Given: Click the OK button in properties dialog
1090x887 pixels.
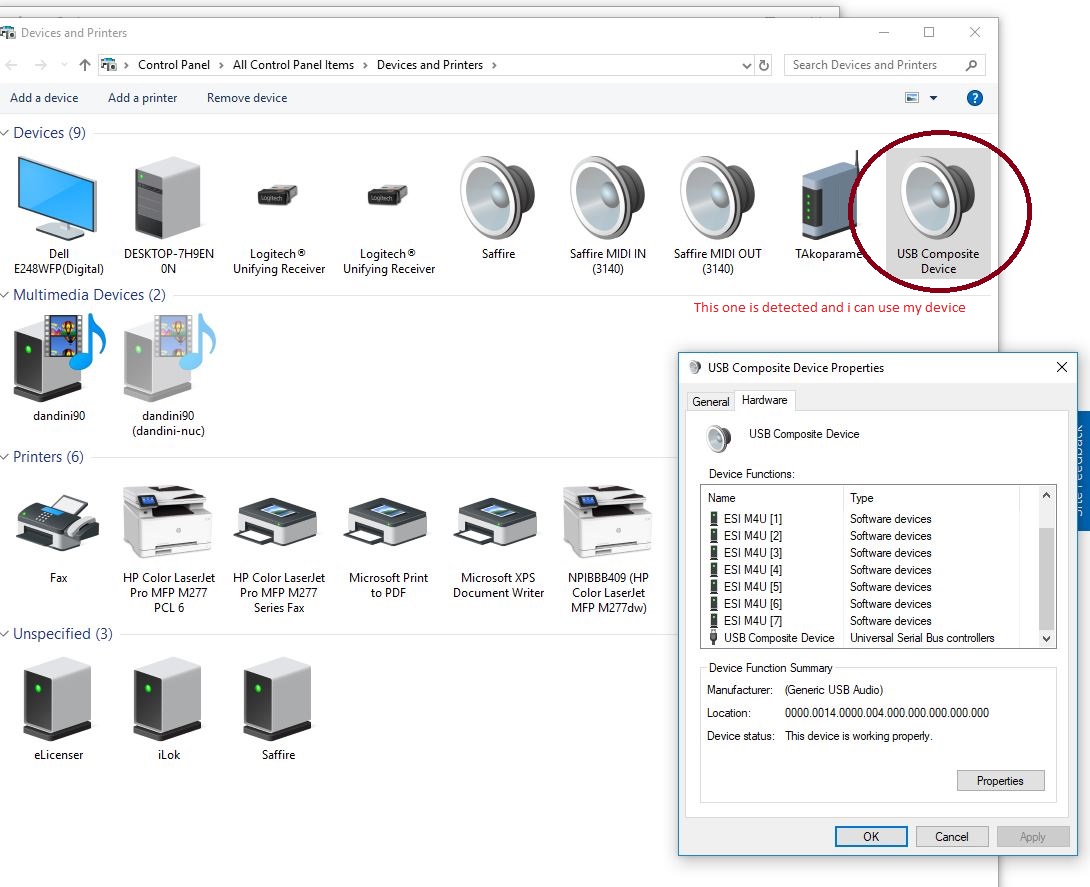Looking at the screenshot, I should point(871,837).
